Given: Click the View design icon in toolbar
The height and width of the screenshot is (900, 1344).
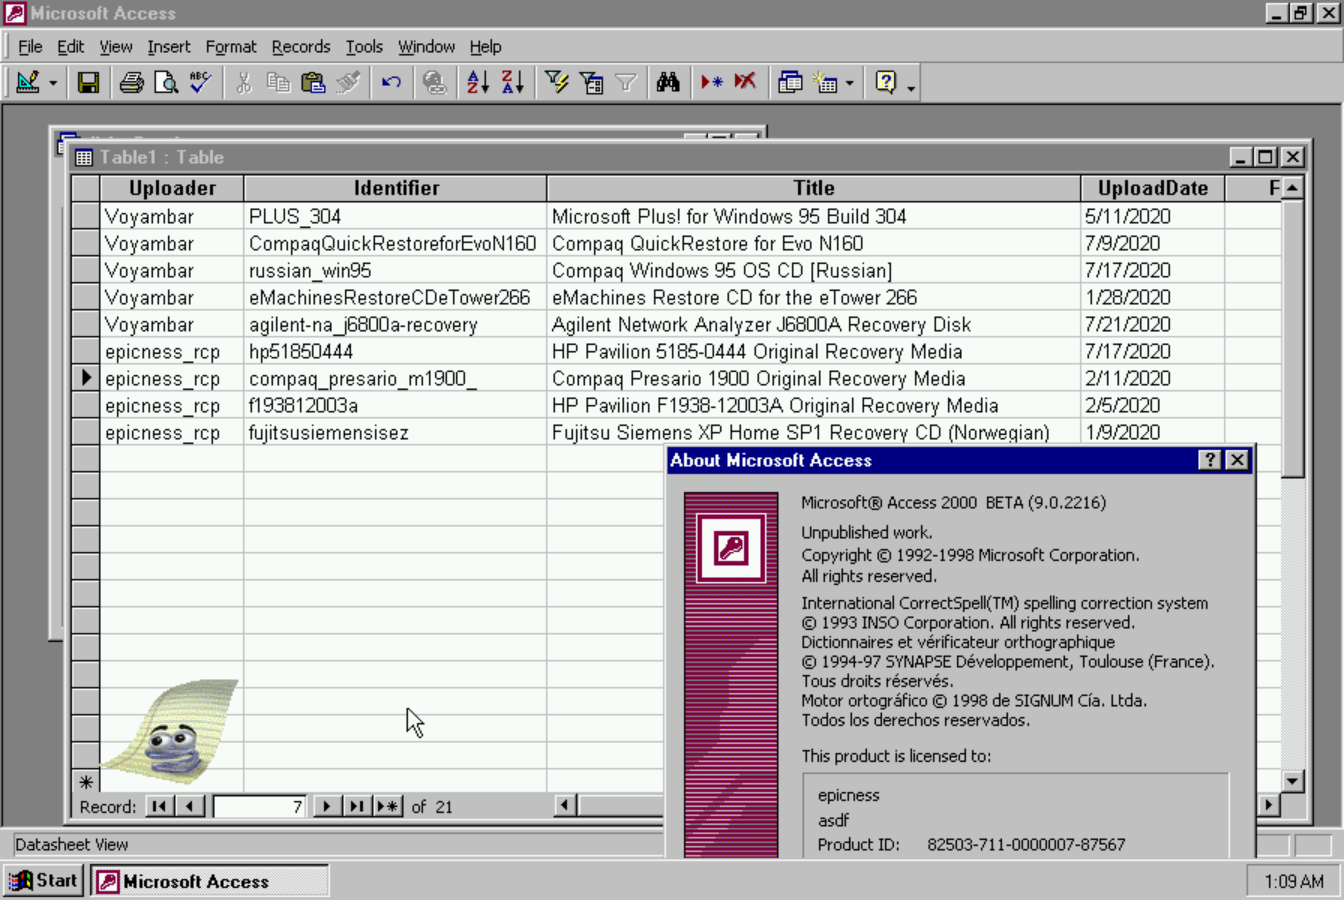Looking at the screenshot, I should tap(28, 82).
